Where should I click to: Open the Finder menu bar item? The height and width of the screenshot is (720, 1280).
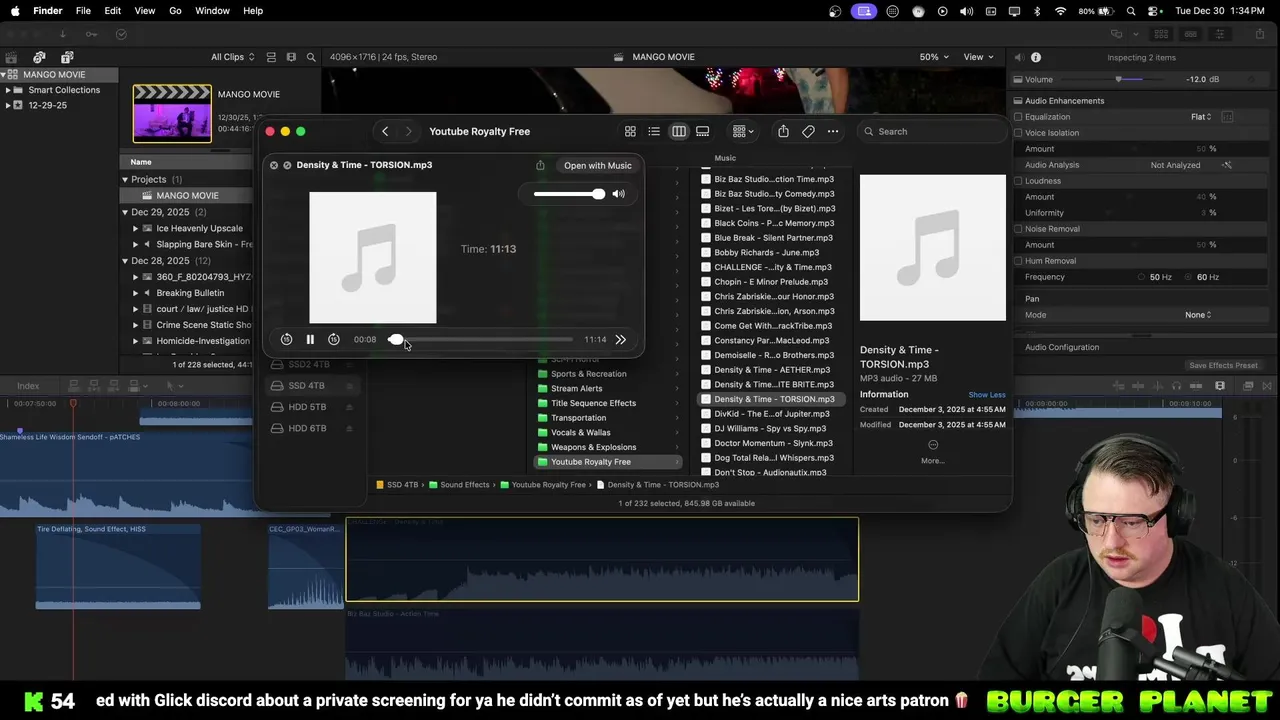point(48,11)
